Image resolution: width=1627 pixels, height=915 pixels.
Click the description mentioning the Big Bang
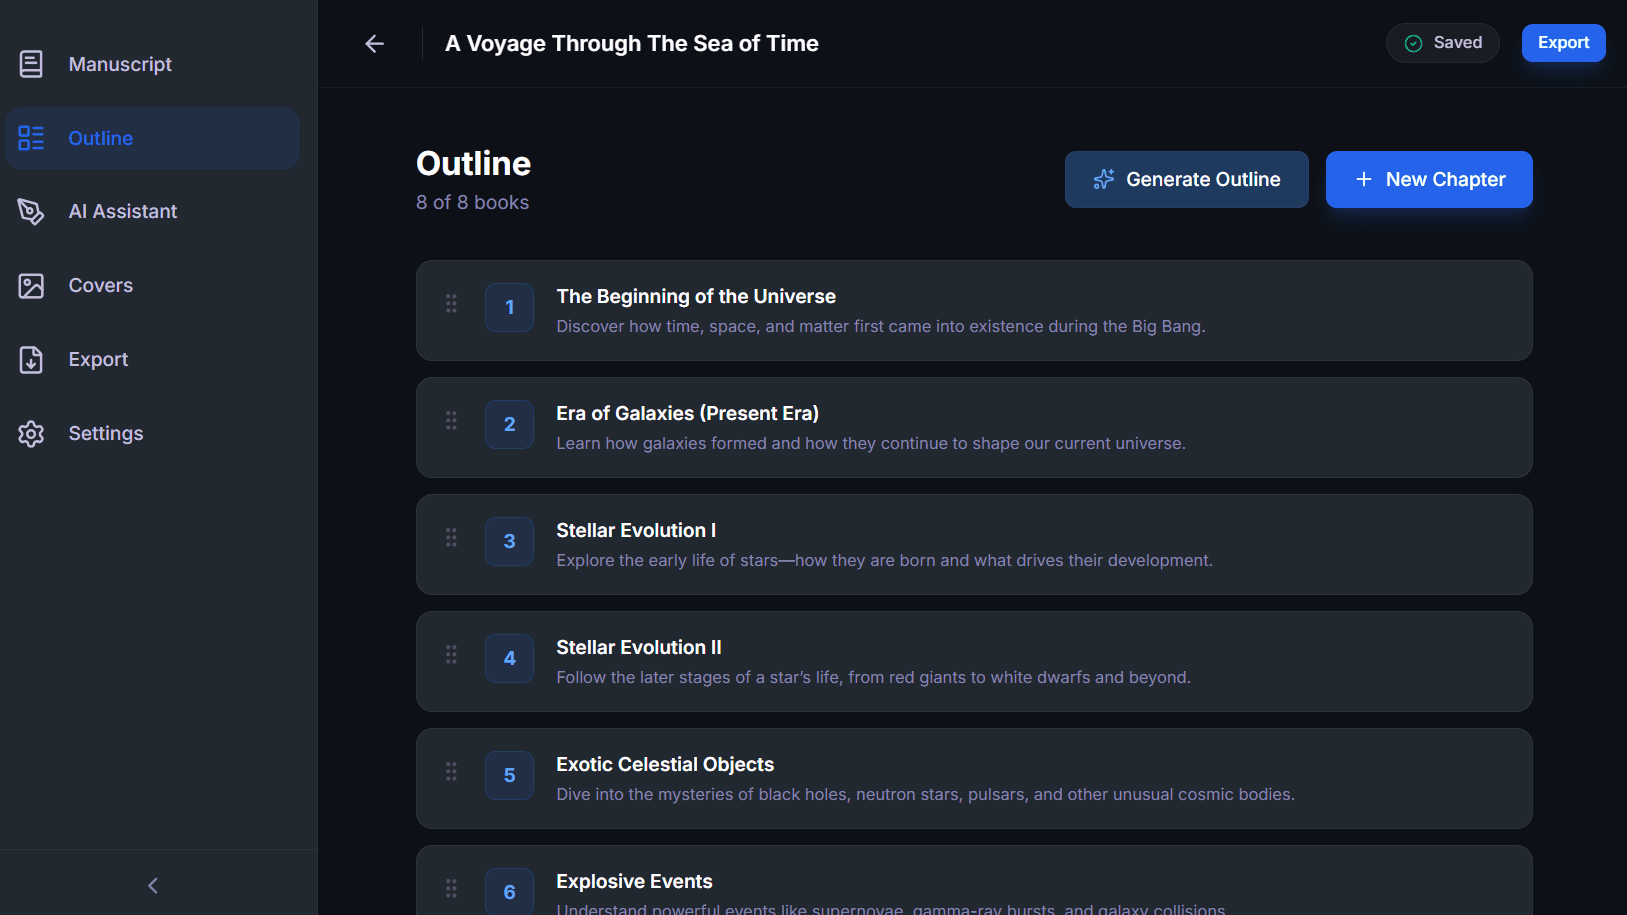881,326
